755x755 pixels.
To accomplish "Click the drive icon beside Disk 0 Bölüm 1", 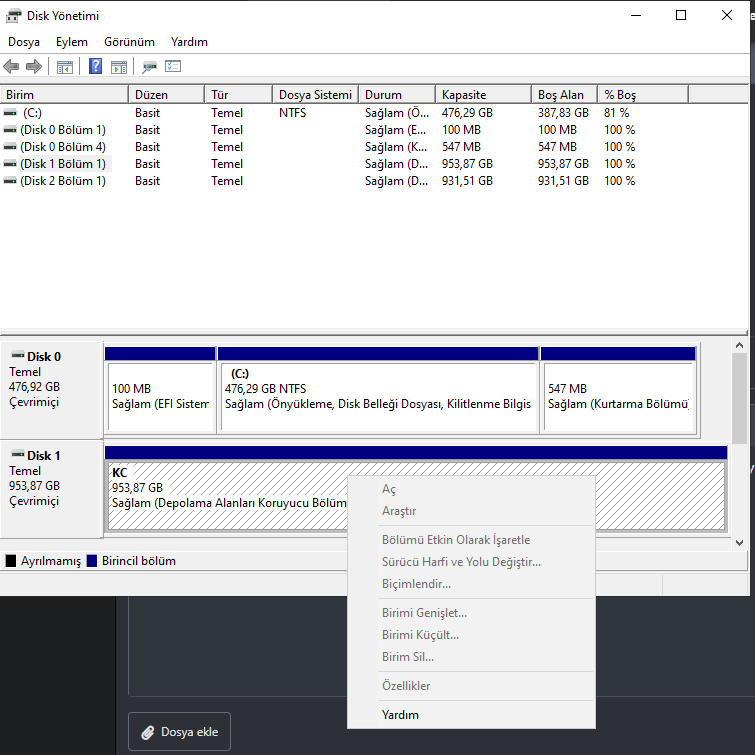I will coord(10,130).
